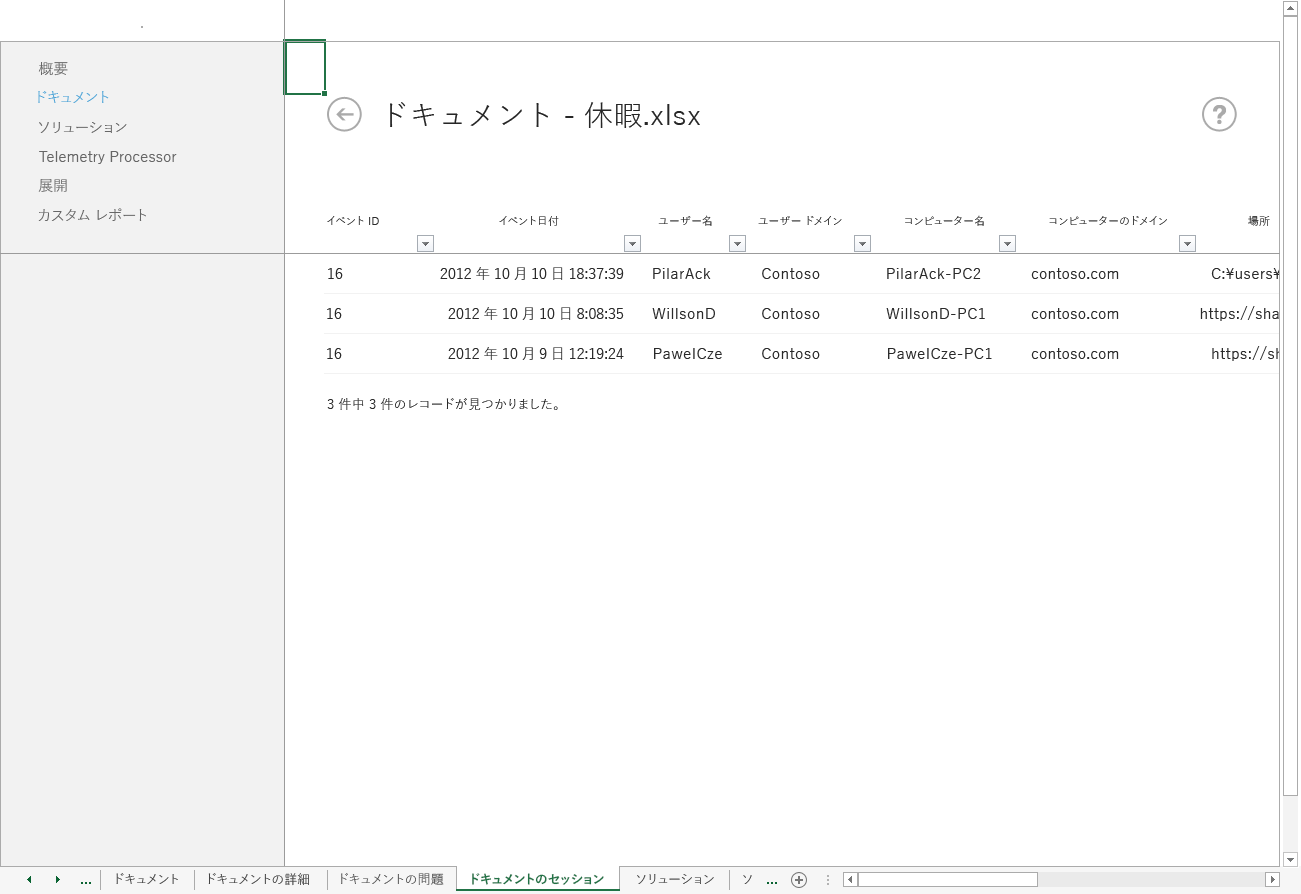The height and width of the screenshot is (894, 1301).
Task: Select the PilarAck-PC2 computer cell
Action: point(933,274)
